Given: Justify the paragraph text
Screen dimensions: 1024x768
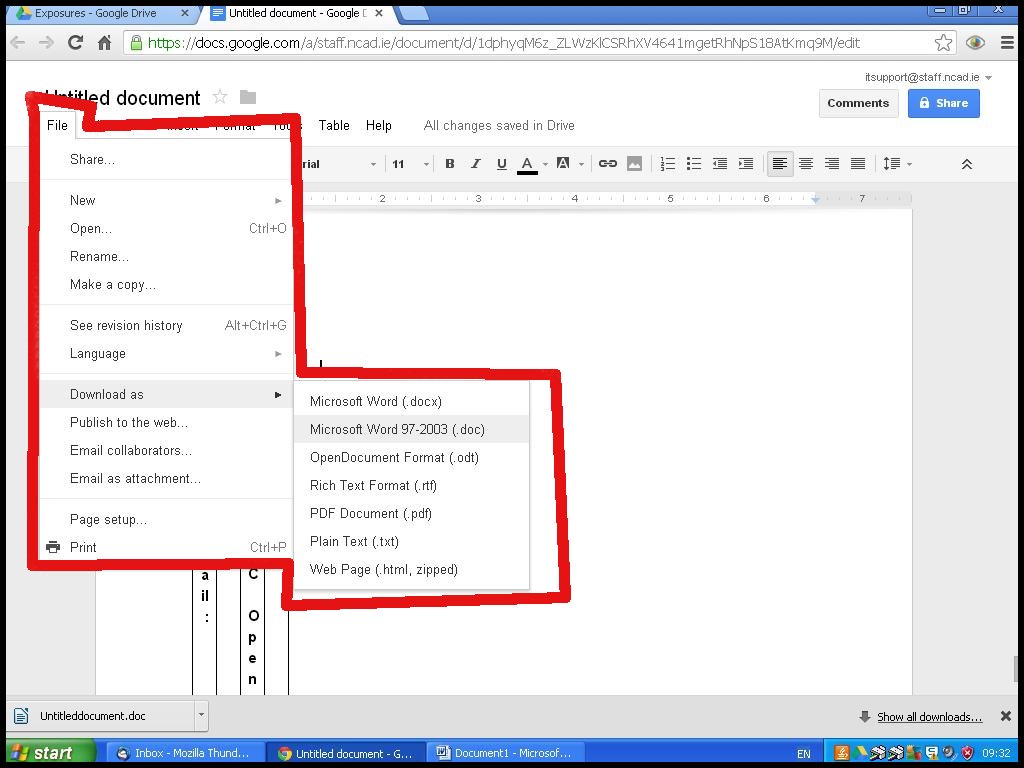Looking at the screenshot, I should tap(858, 164).
